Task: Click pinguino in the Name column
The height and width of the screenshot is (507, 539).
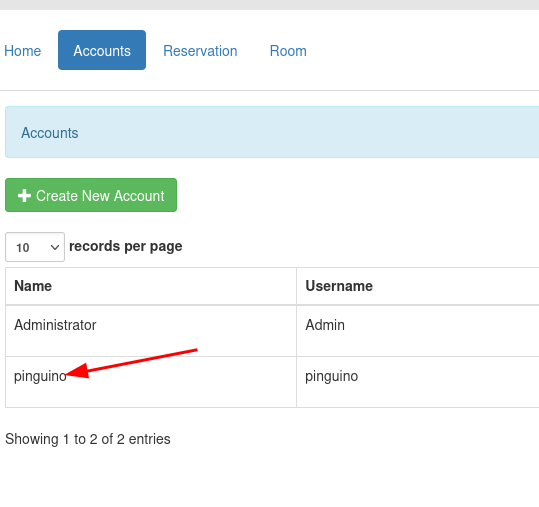Action: tap(40, 377)
